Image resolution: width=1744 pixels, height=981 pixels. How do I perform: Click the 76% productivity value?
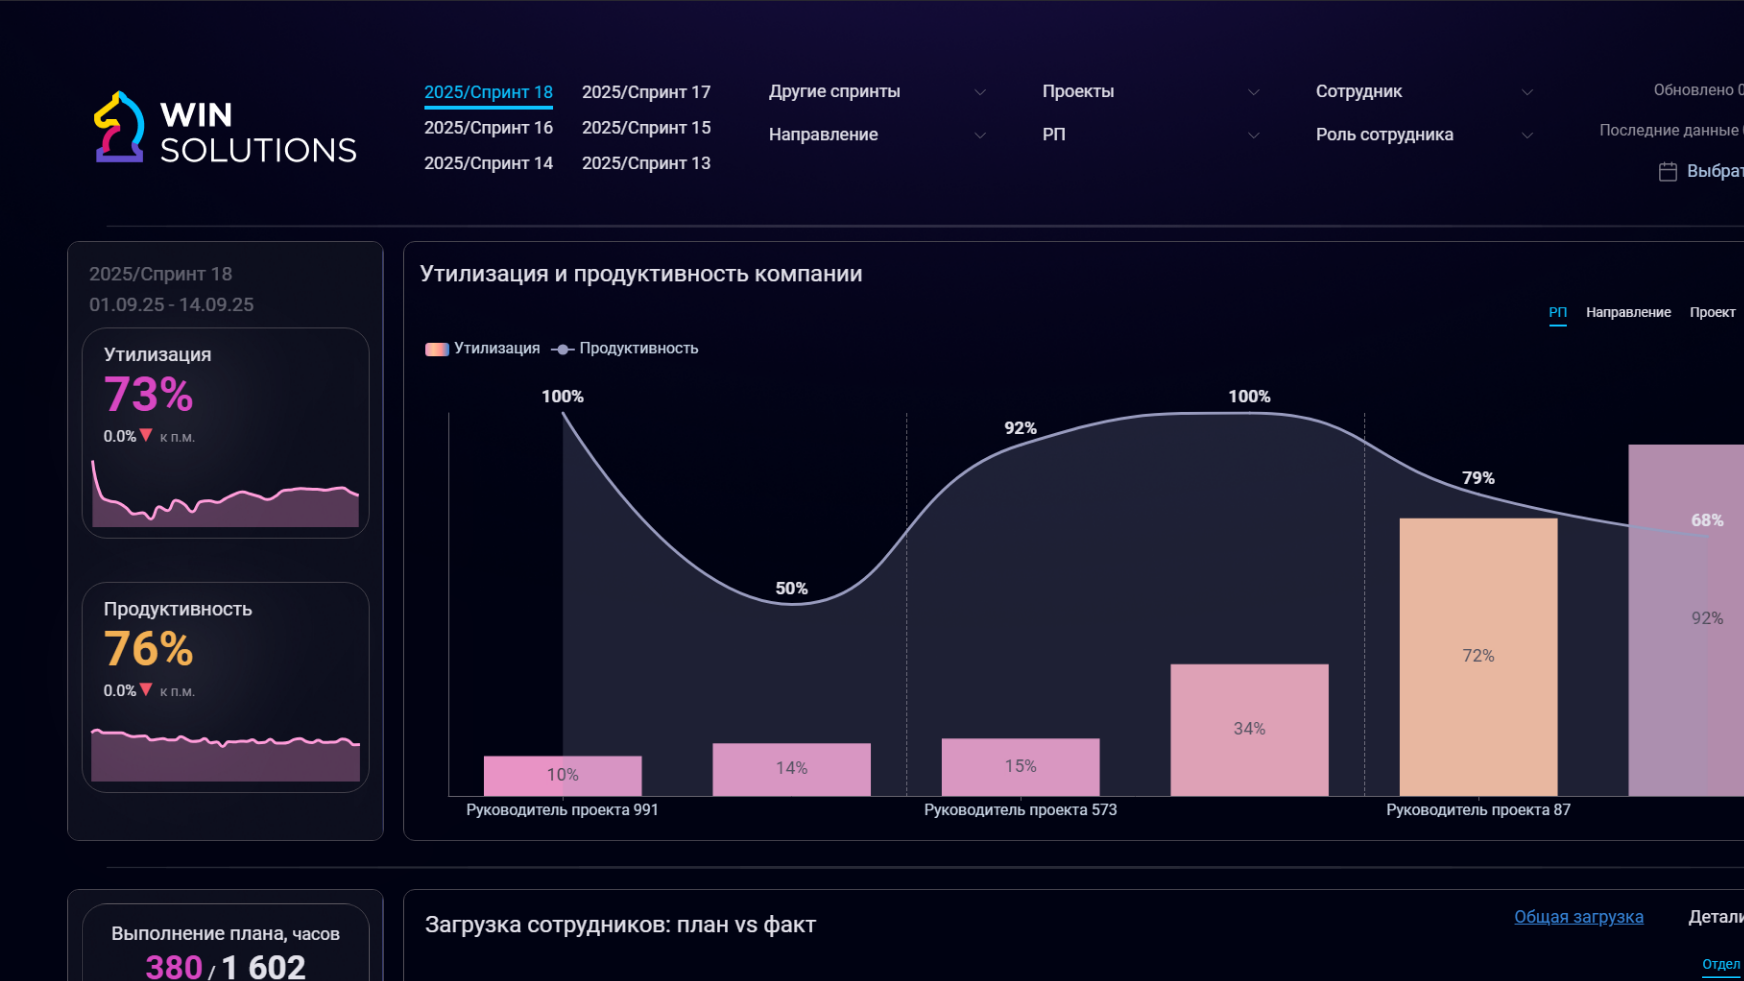[148, 649]
